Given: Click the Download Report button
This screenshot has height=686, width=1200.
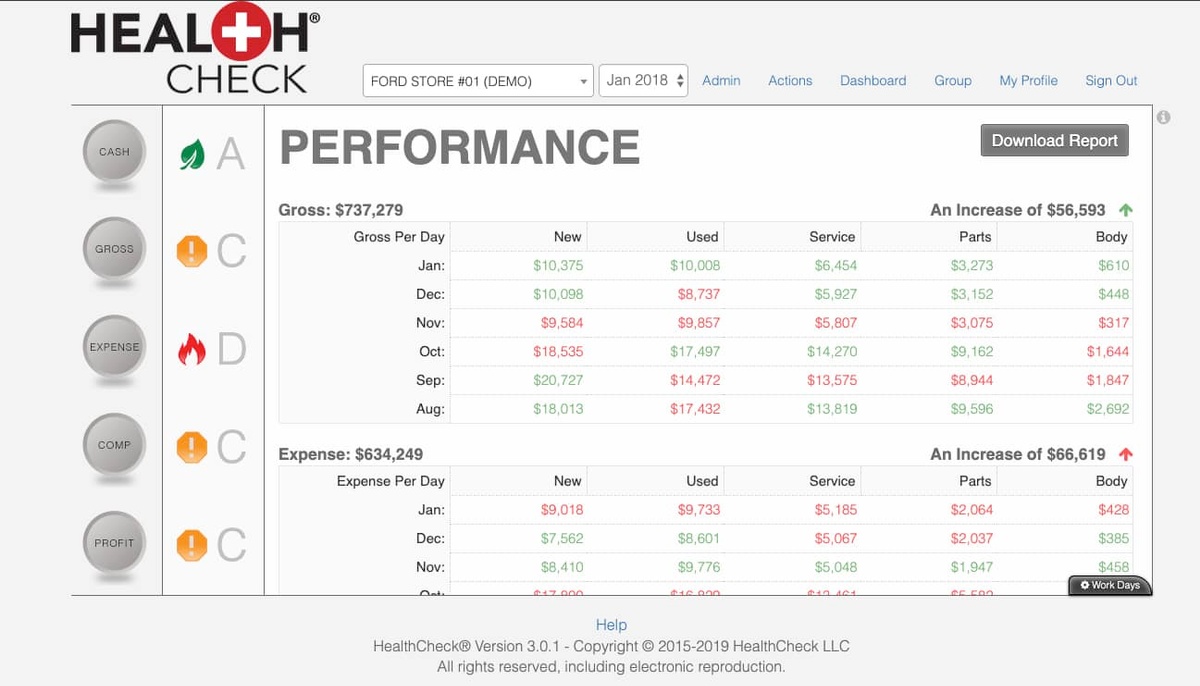Looking at the screenshot, I should pyautogui.click(x=1054, y=141).
